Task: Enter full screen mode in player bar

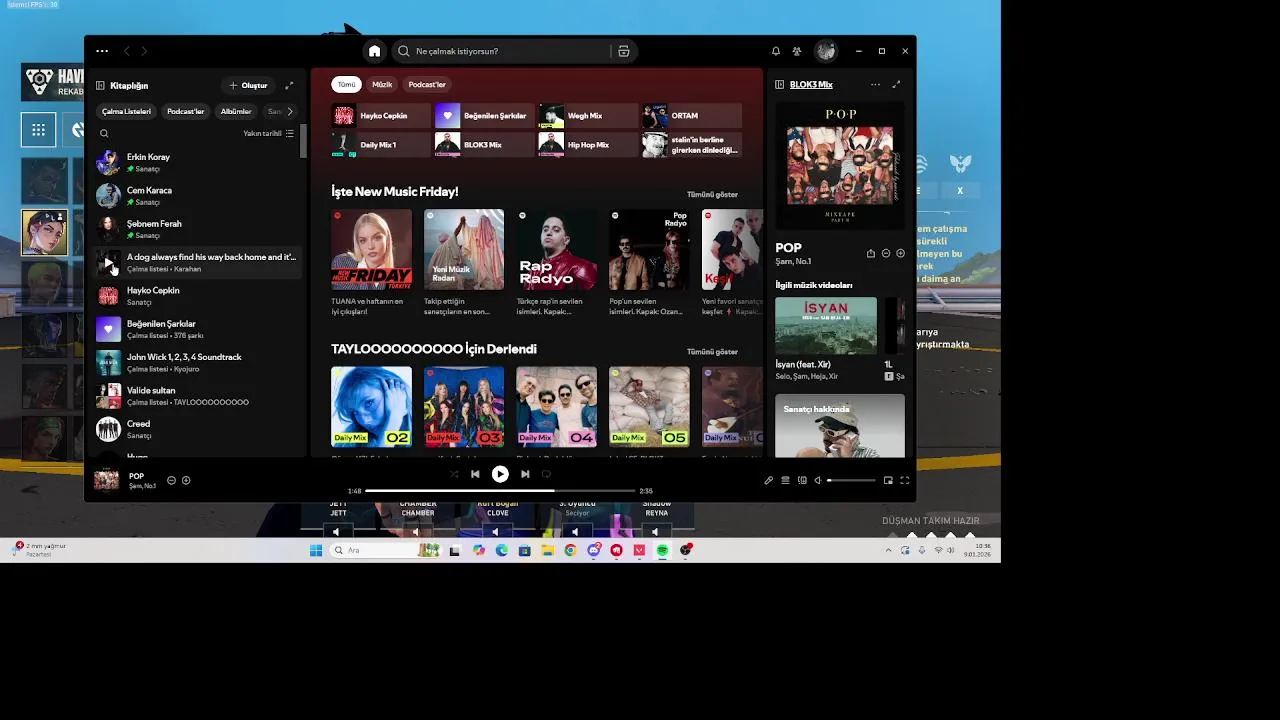Action: [905, 480]
